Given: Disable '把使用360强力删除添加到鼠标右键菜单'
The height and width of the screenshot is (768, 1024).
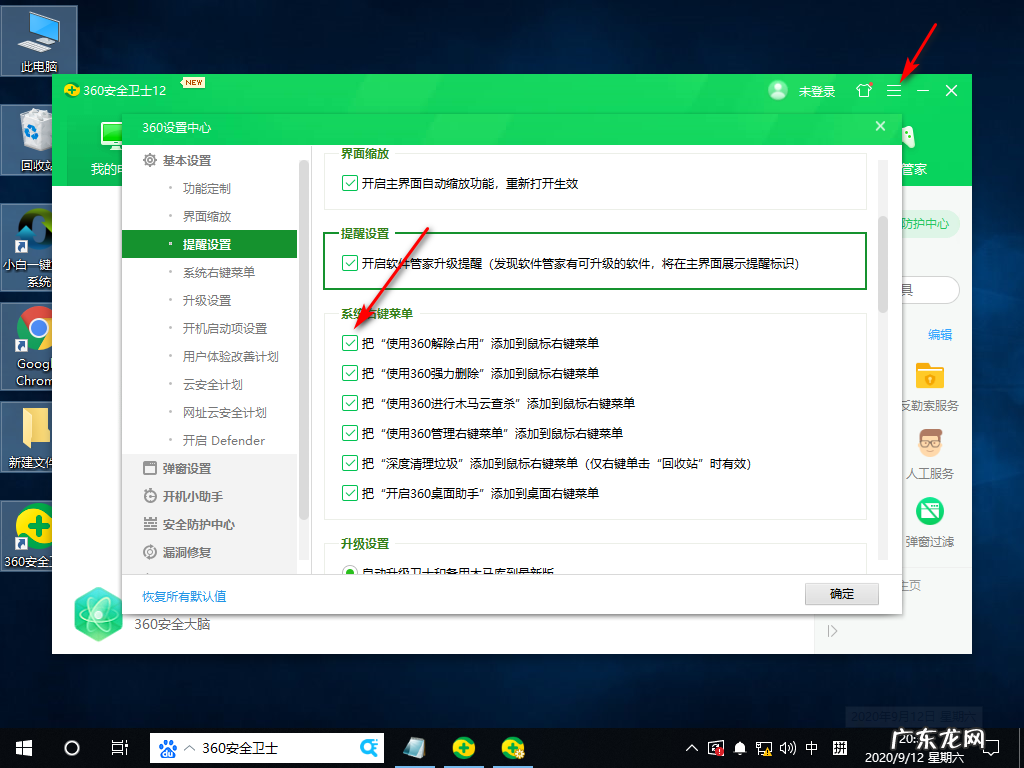Looking at the screenshot, I should point(351,372).
